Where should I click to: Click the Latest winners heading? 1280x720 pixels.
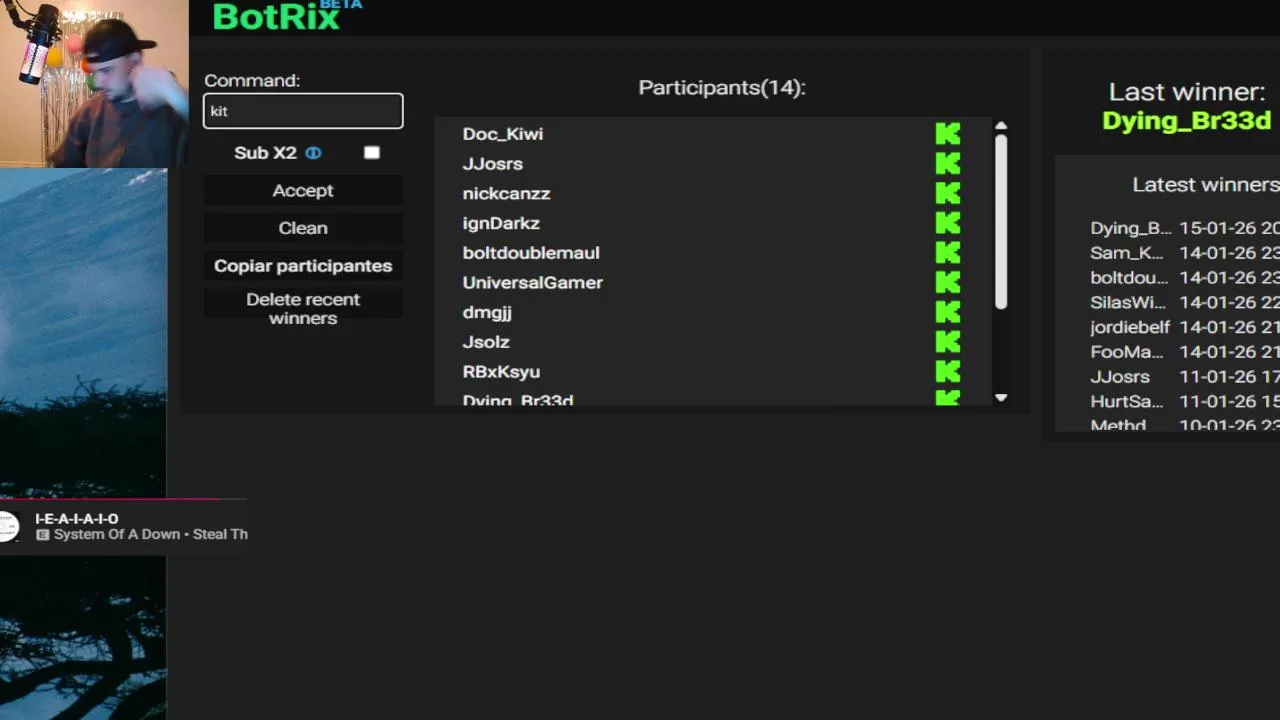[1205, 184]
